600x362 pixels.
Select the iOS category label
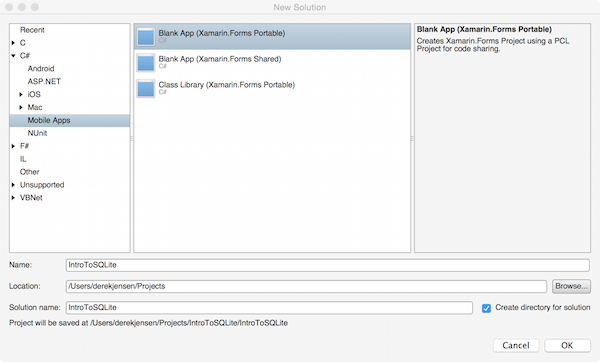(x=34, y=95)
